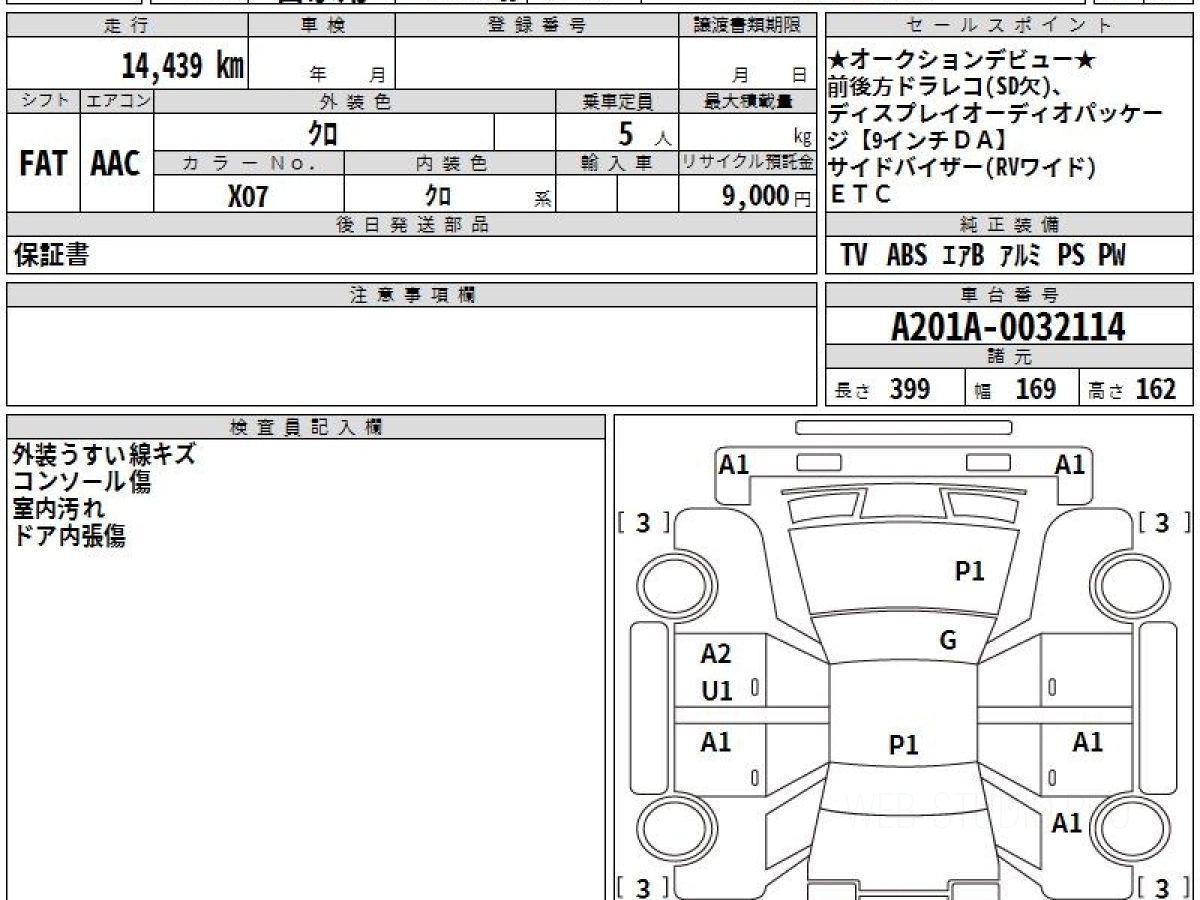Click the A2 mark on the car diagram
The image size is (1200, 900).
[716, 654]
